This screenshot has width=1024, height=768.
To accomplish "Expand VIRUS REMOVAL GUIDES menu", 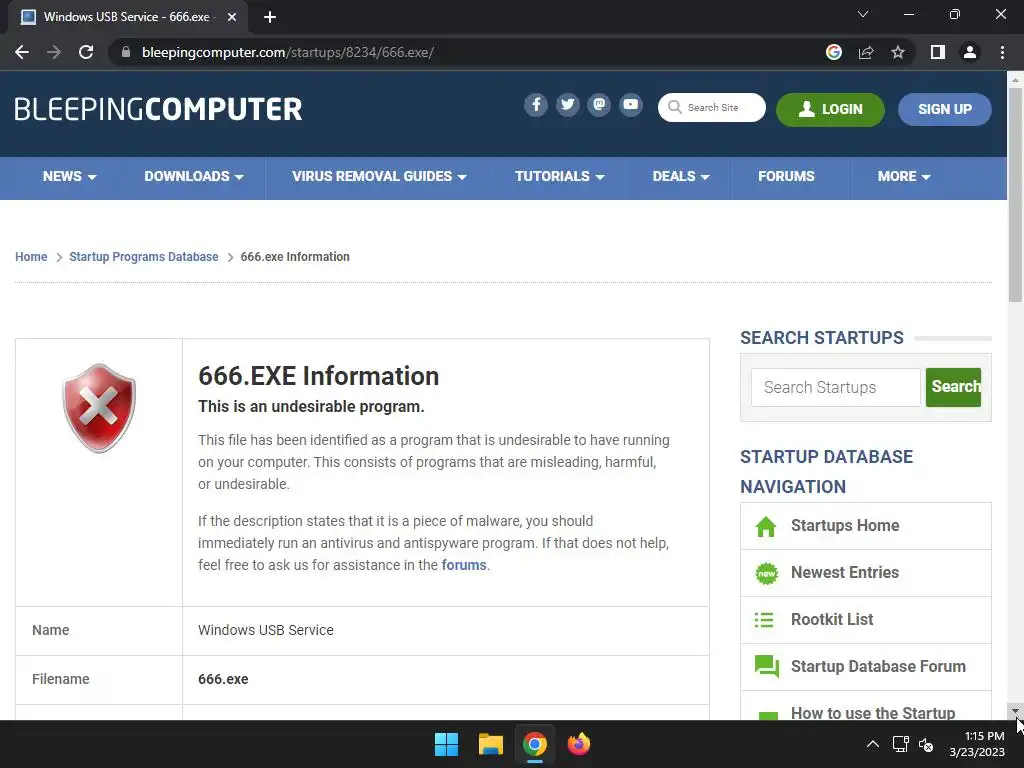I will point(379,177).
